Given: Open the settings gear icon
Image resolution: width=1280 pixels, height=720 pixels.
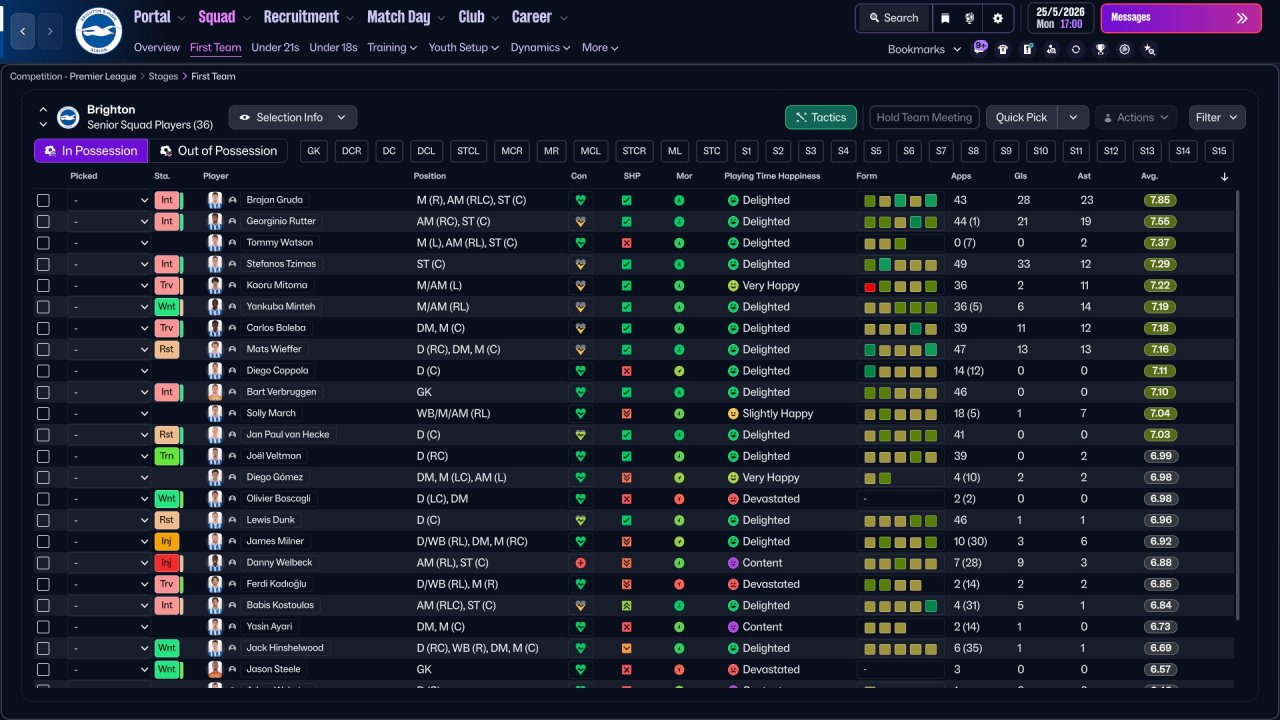Looking at the screenshot, I should pos(997,18).
